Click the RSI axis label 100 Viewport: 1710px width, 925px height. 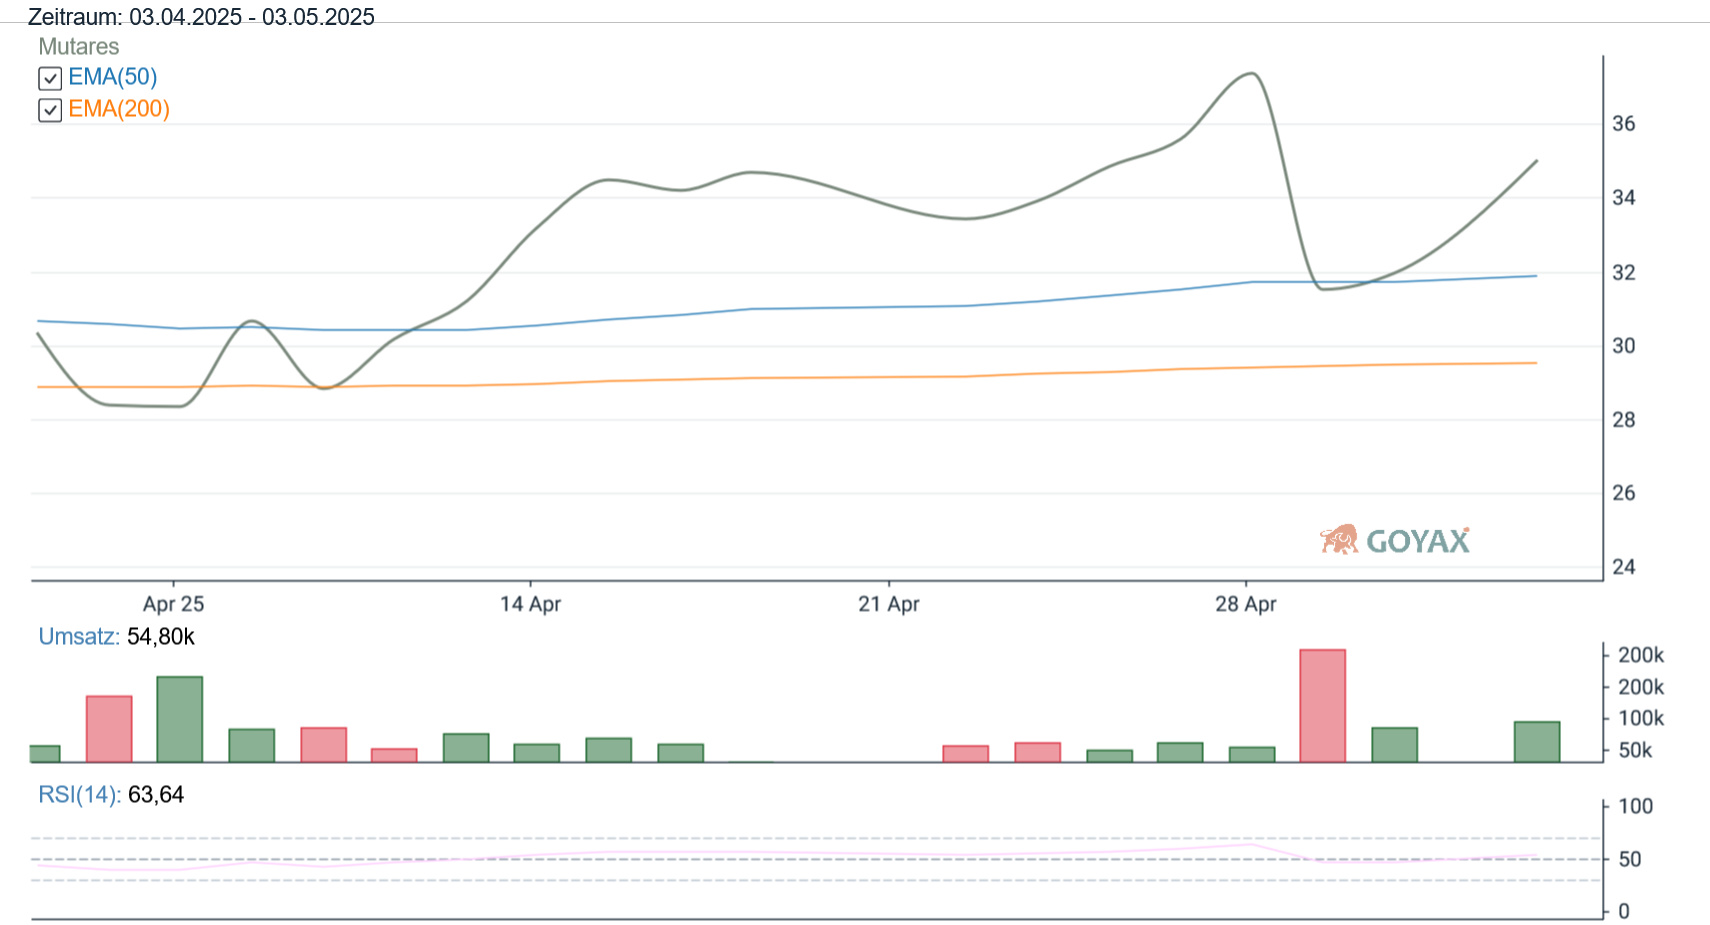point(1636,806)
